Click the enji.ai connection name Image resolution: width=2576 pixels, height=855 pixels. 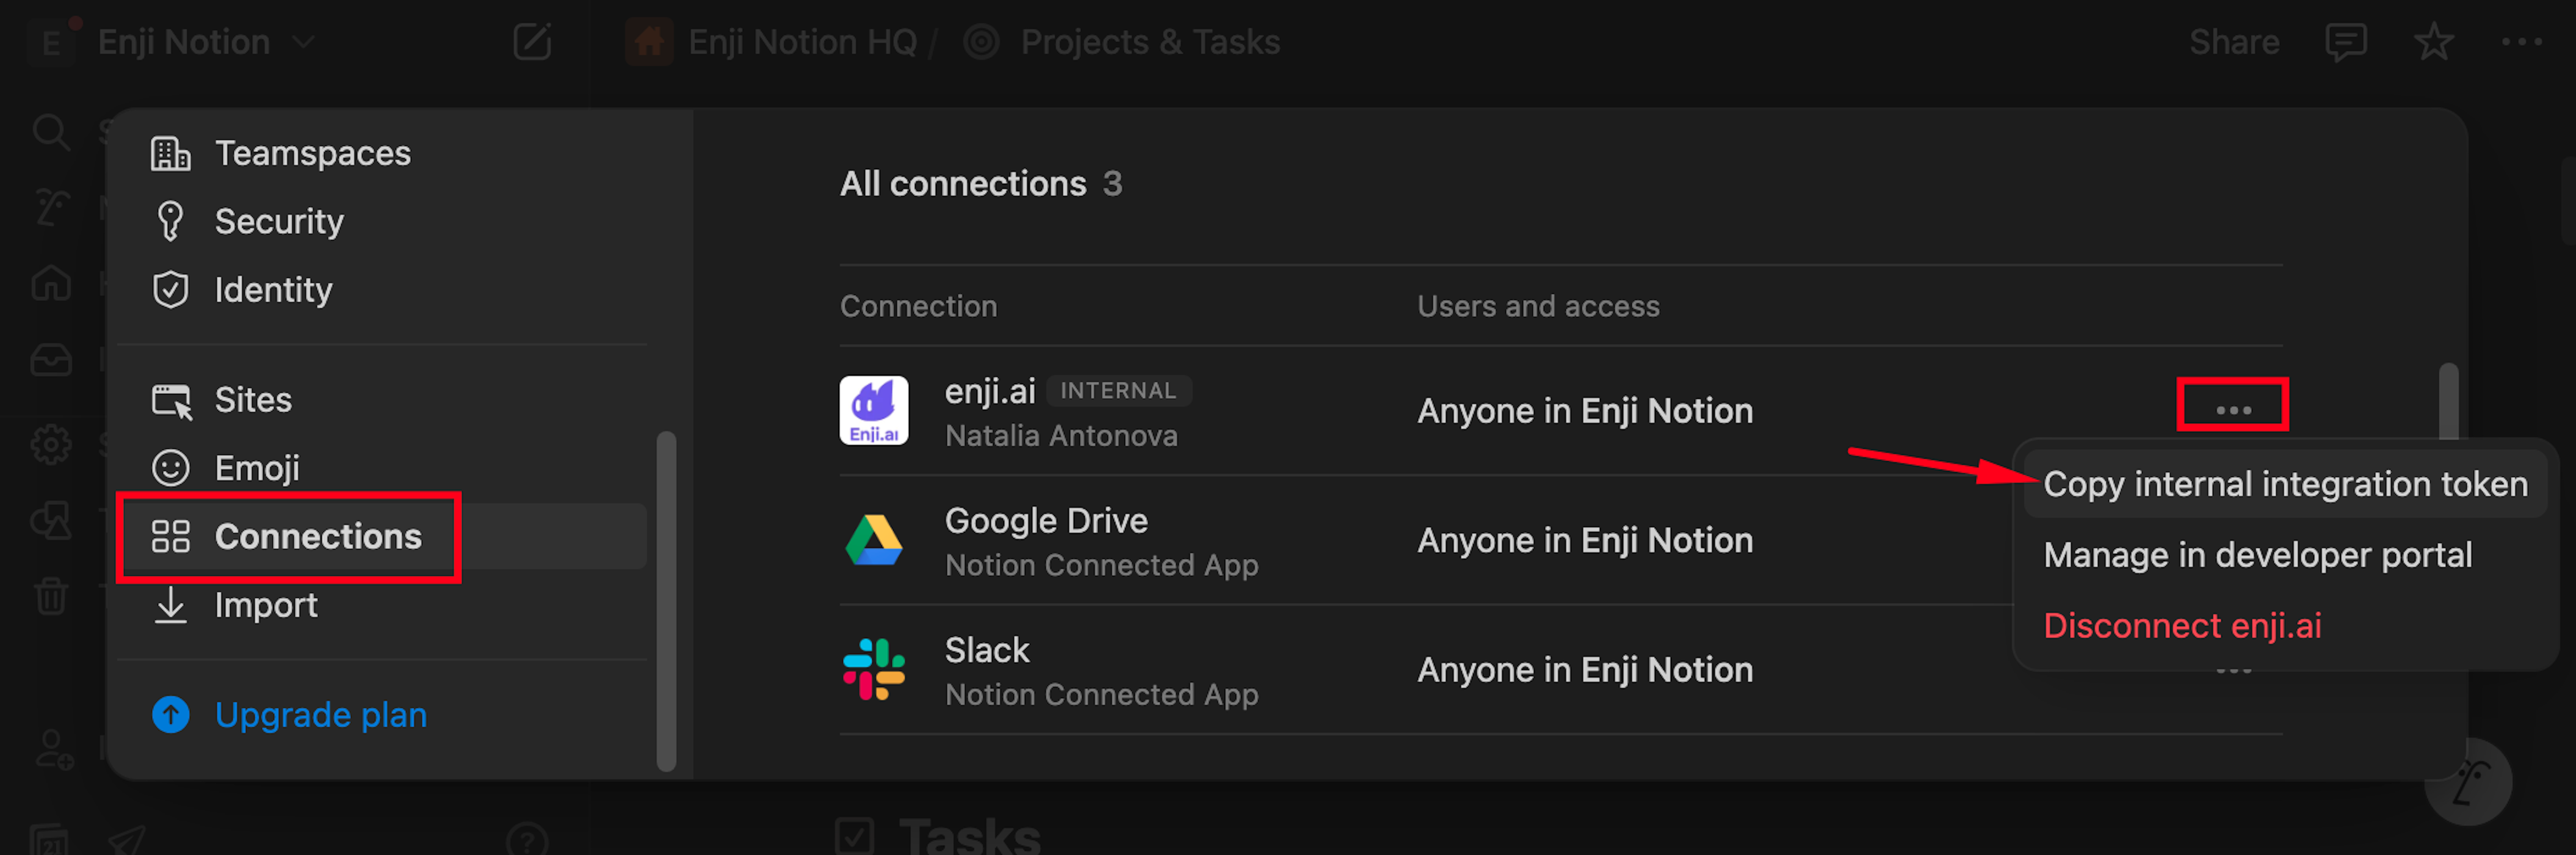[x=990, y=391]
